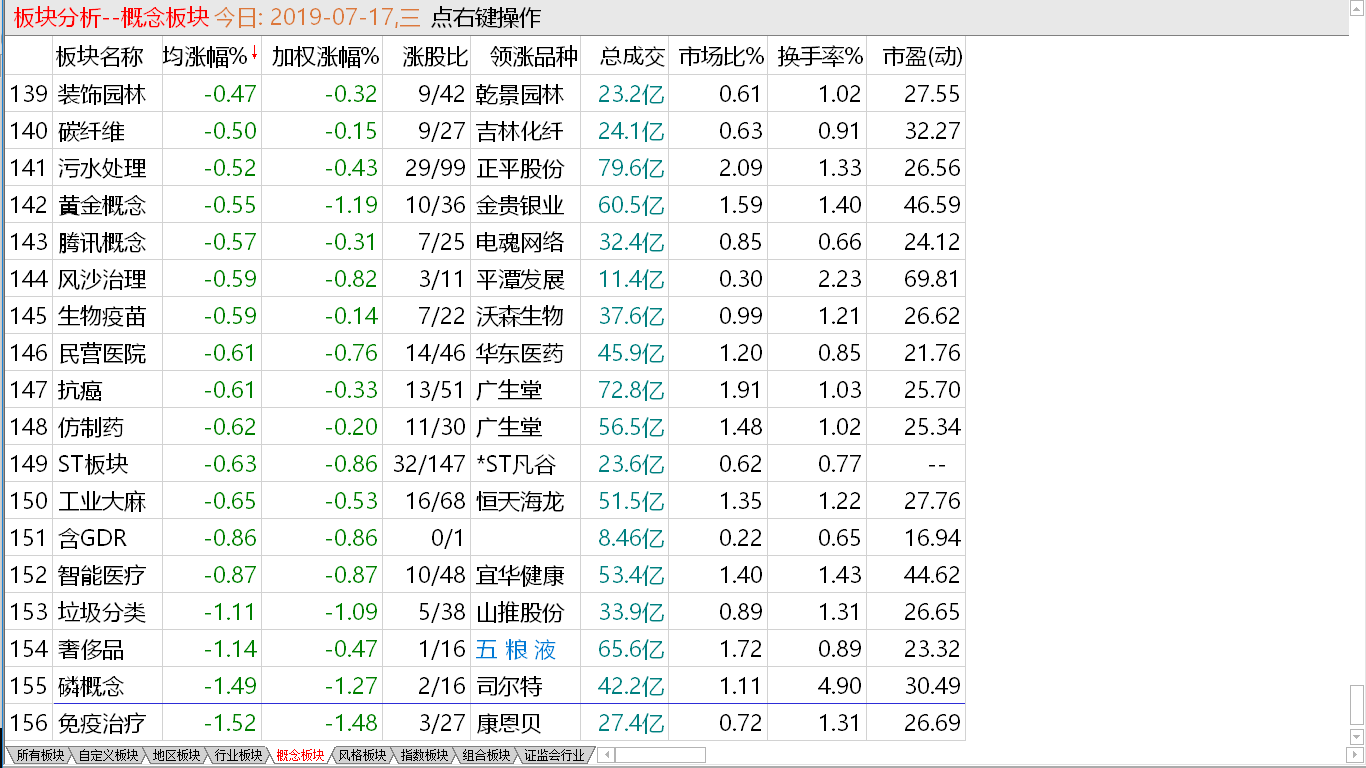
Task: Sort by 总成交 column header
Action: [x=632, y=56]
